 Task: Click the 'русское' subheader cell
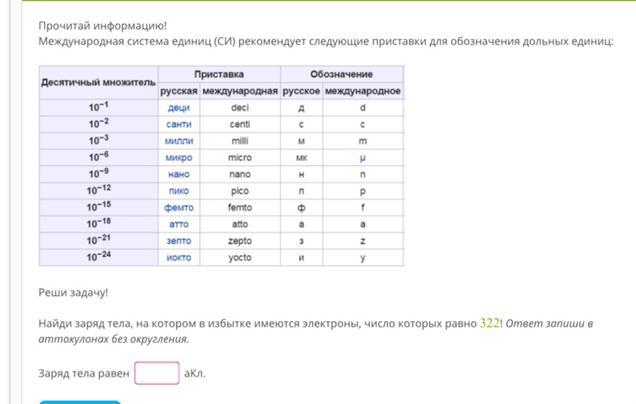(301, 91)
